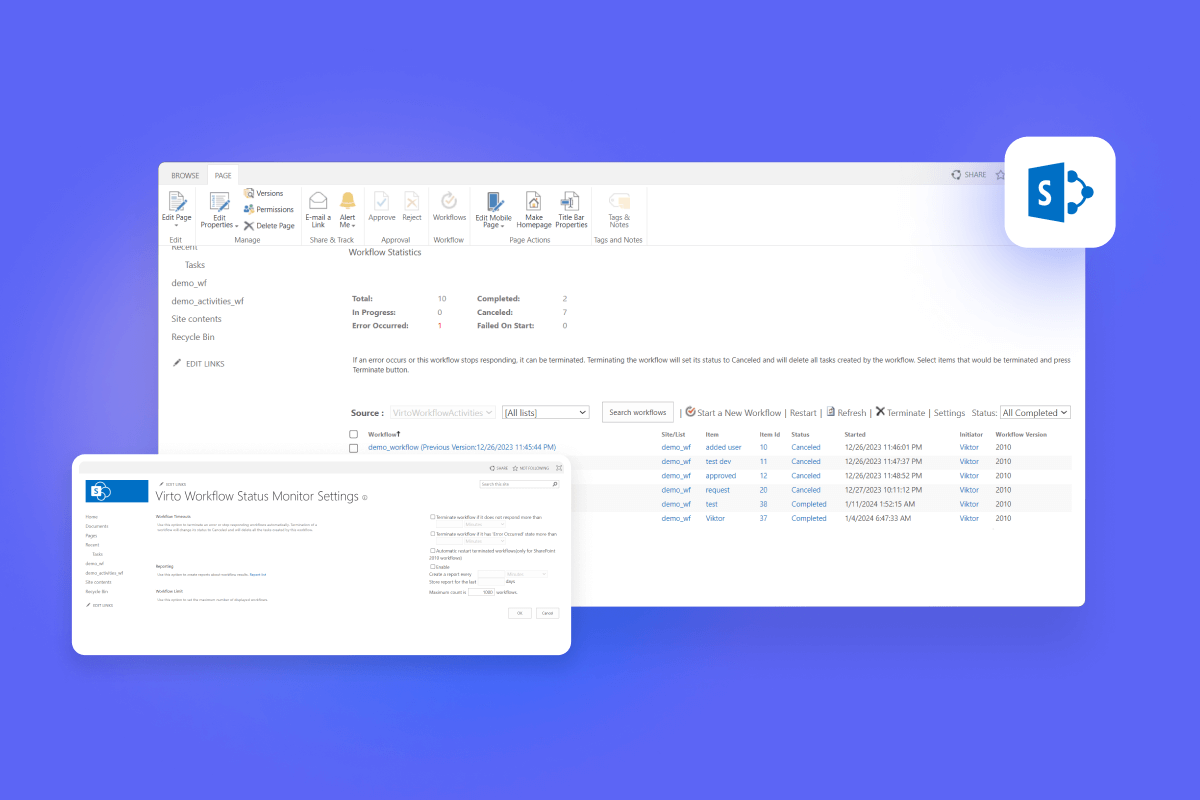Open E-mail a Link from Share & Track
Viewport: 1200px width, 800px height.
(317, 207)
